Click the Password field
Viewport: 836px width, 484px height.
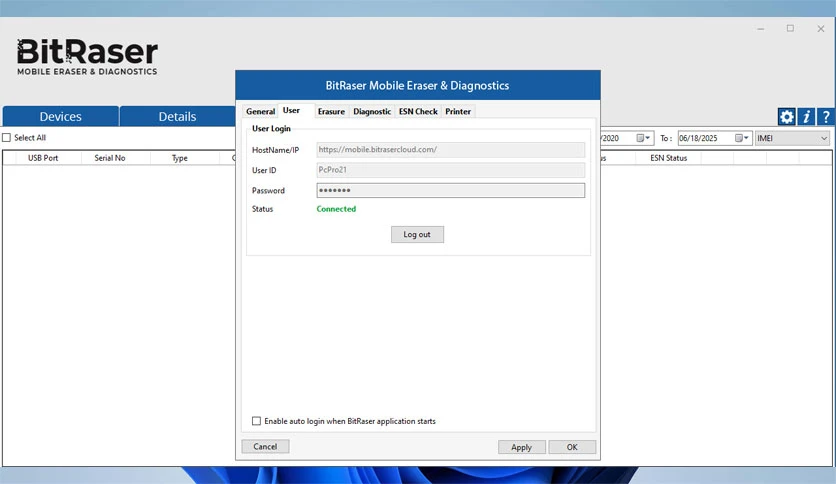(451, 190)
